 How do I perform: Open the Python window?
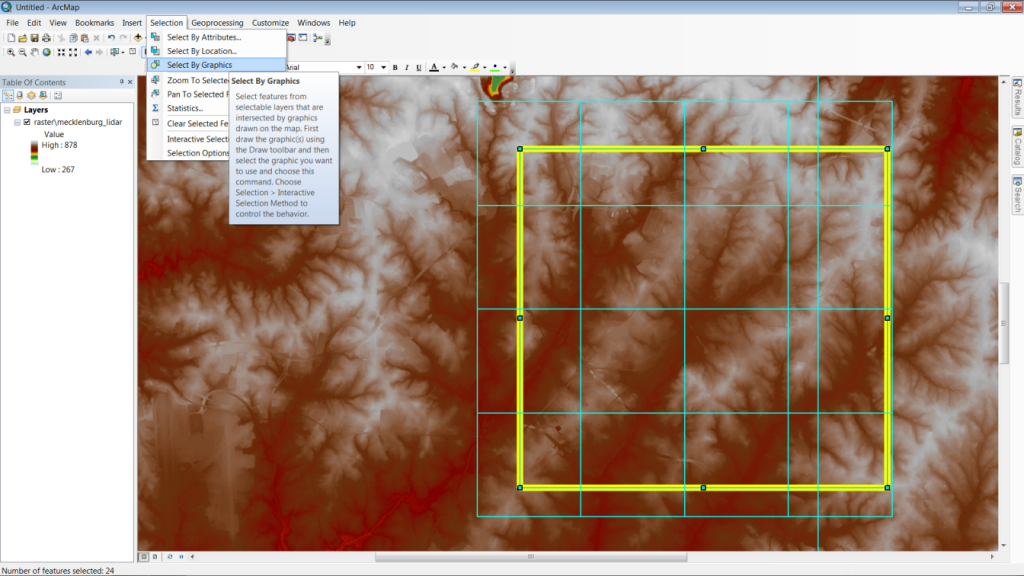[303, 38]
